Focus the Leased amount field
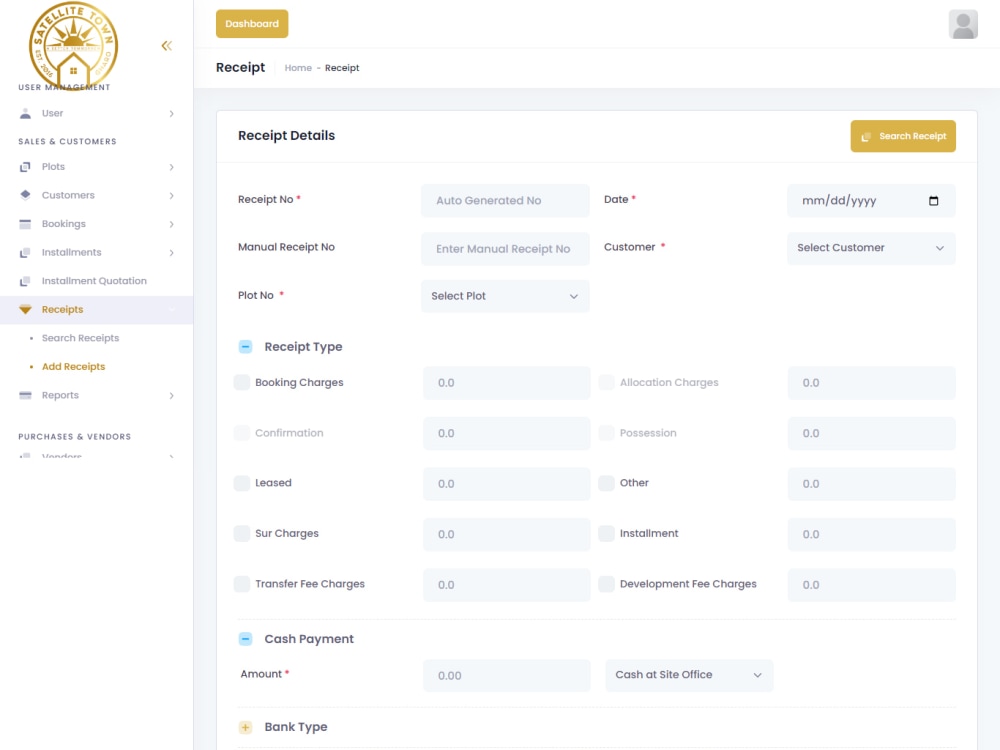1000x750 pixels. pos(506,484)
